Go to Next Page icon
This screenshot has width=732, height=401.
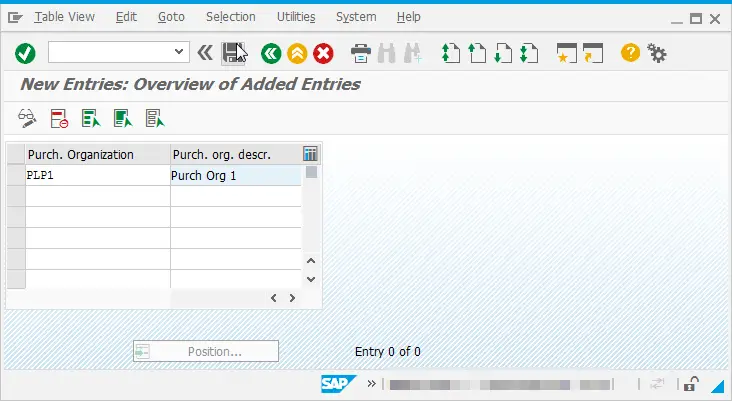pos(503,53)
